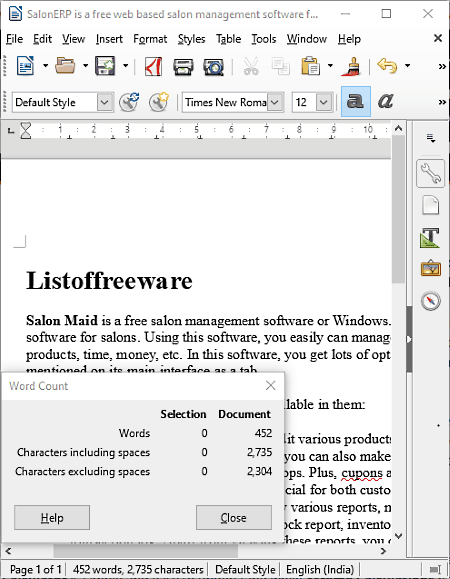The image size is (450, 579).
Task: Click the font name input field
Action: pos(225,102)
